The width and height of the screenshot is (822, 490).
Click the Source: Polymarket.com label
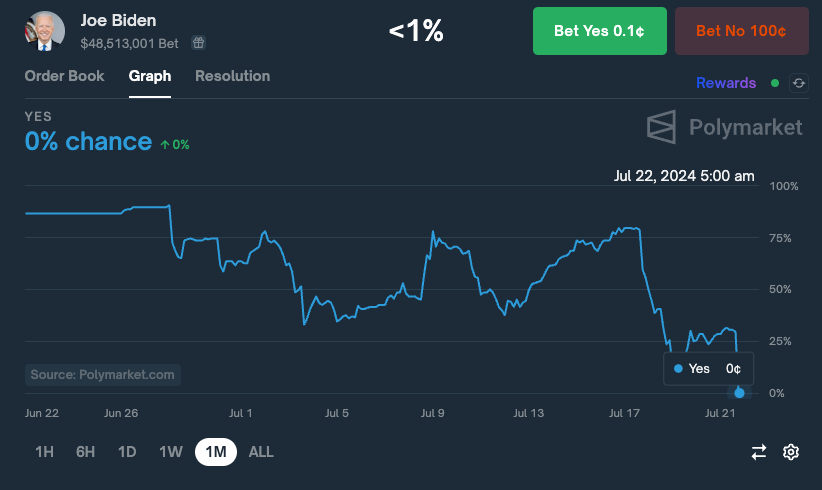[x=102, y=375]
